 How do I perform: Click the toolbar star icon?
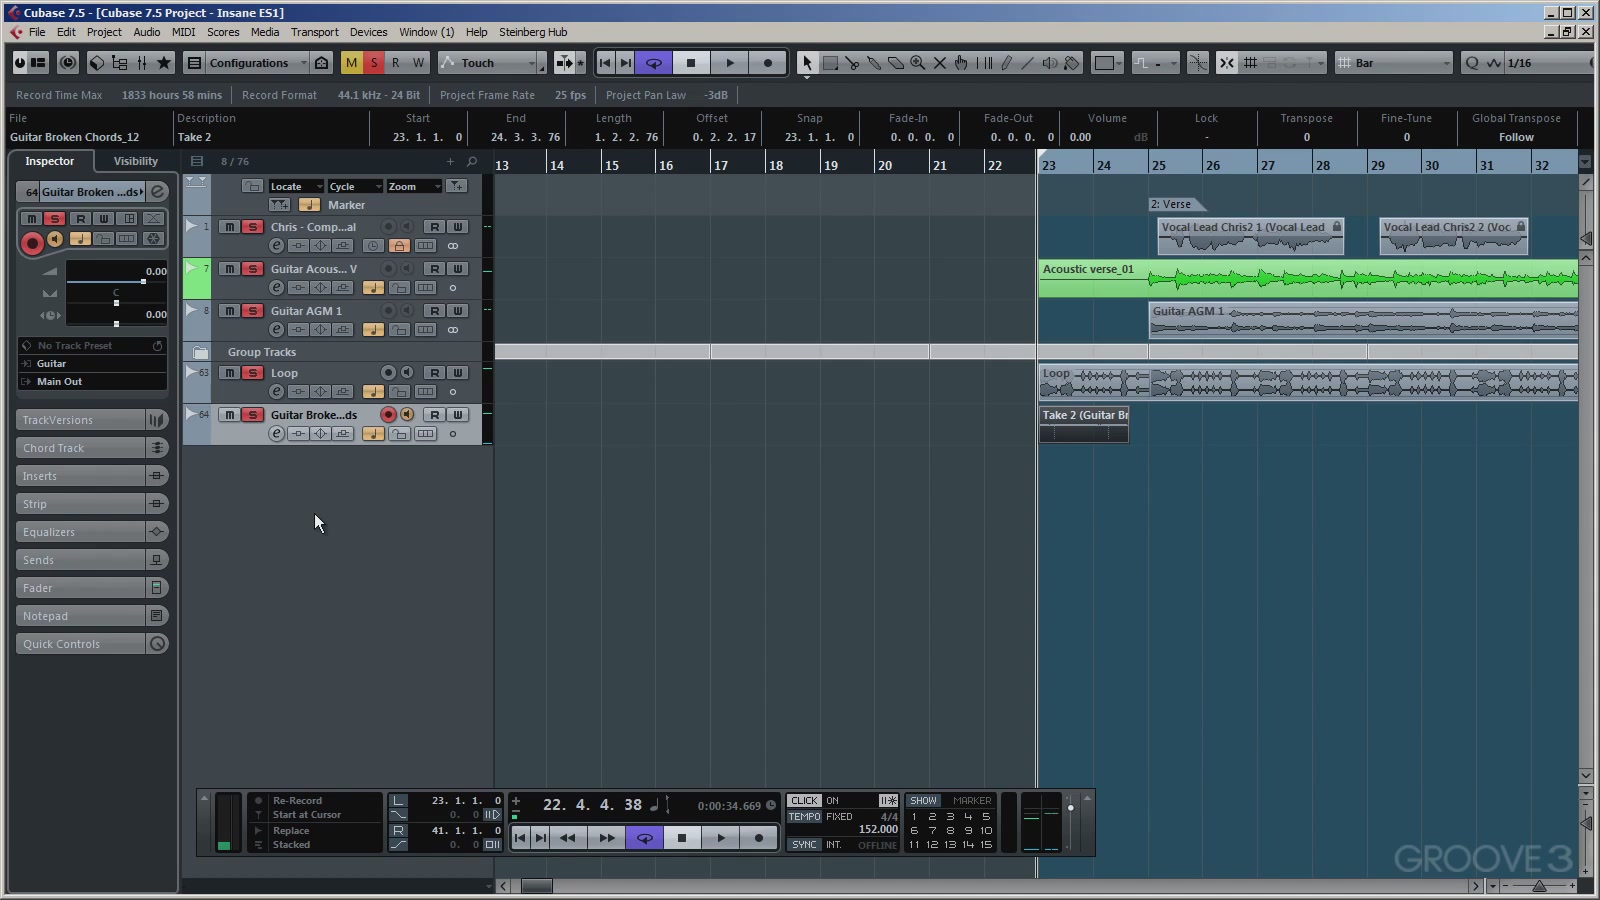165,62
